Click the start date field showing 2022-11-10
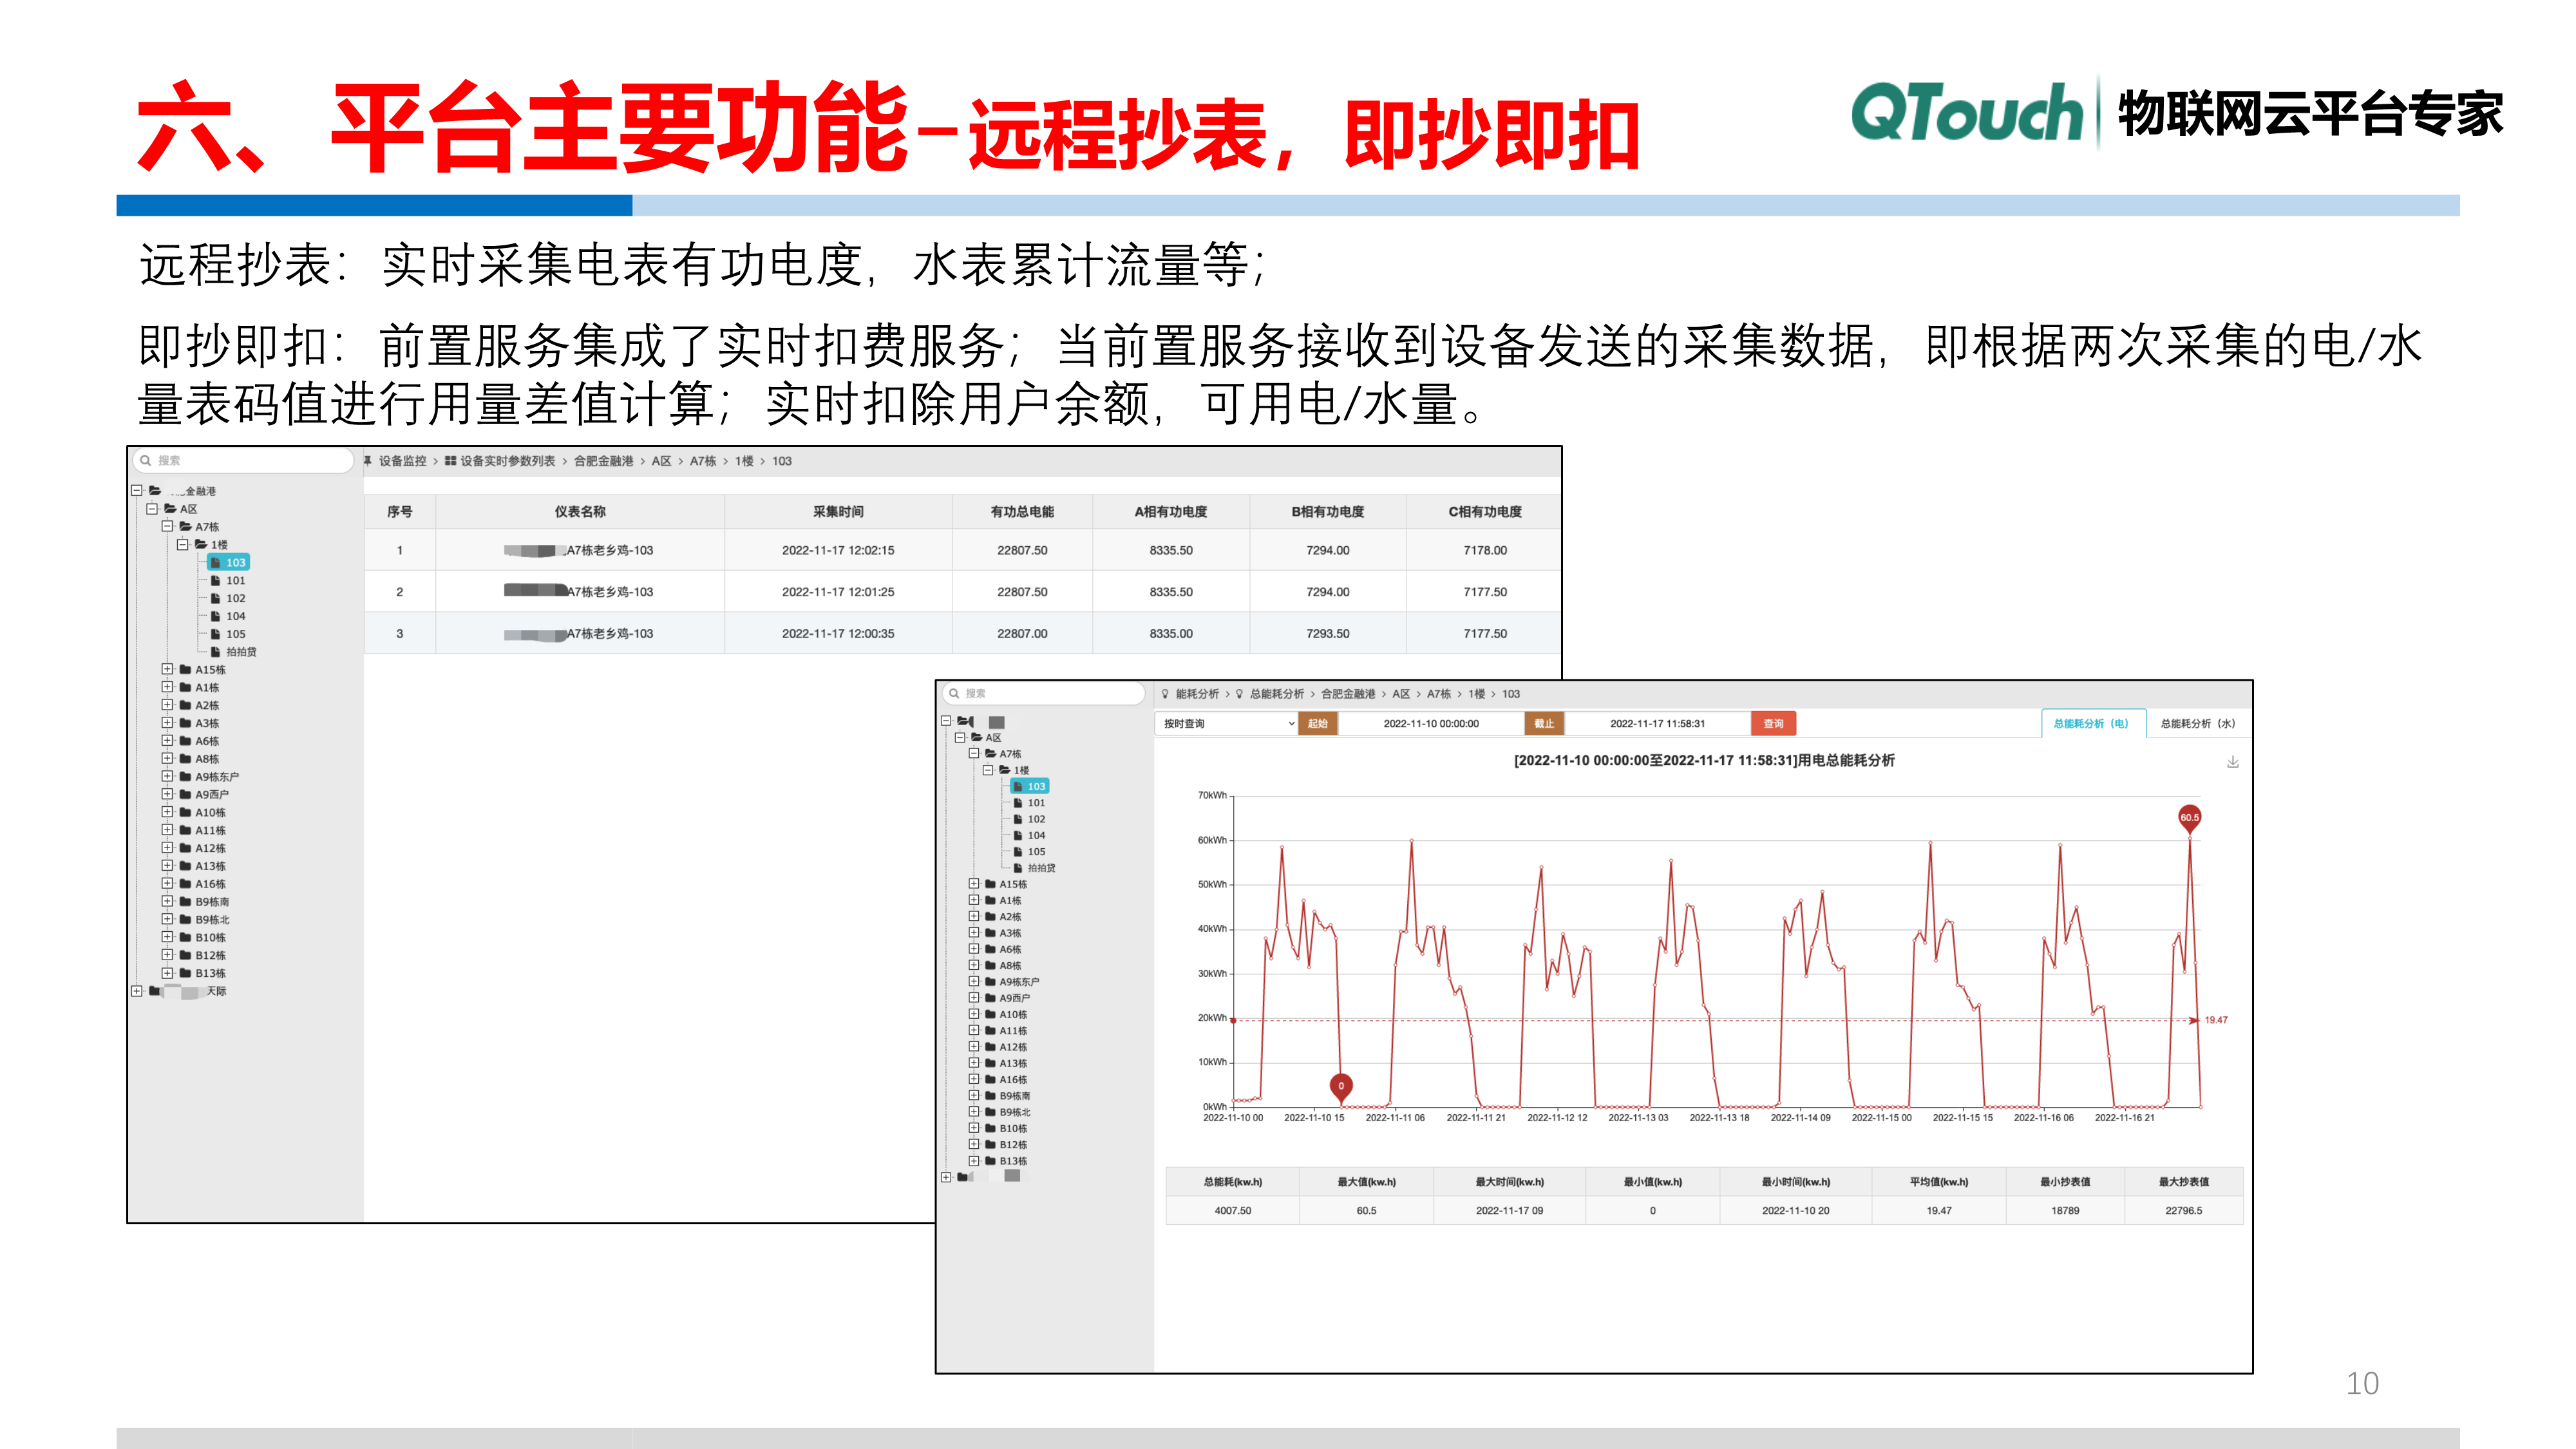 1433,723
